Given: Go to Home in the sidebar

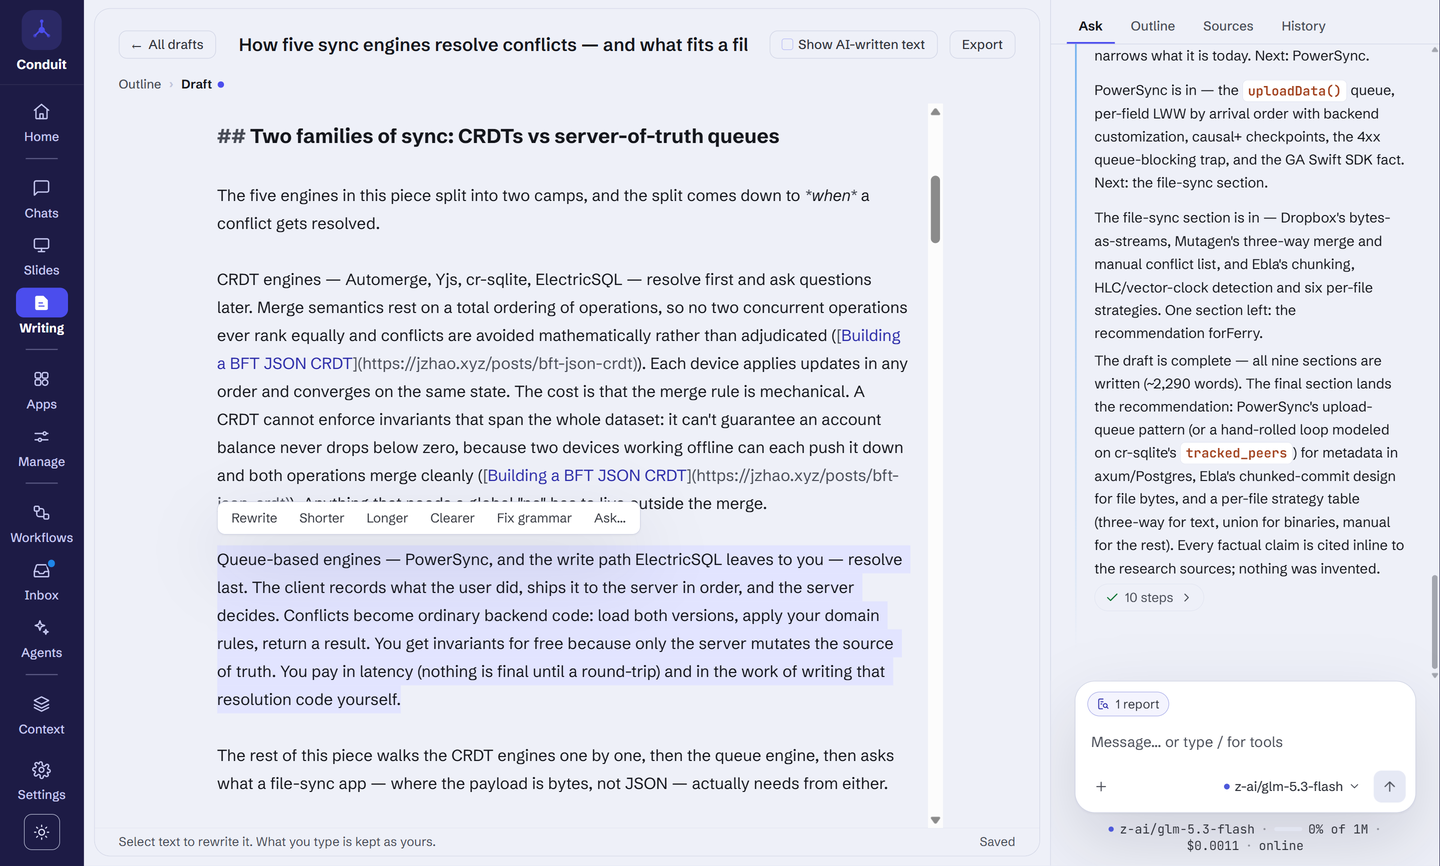Looking at the screenshot, I should (x=41, y=123).
